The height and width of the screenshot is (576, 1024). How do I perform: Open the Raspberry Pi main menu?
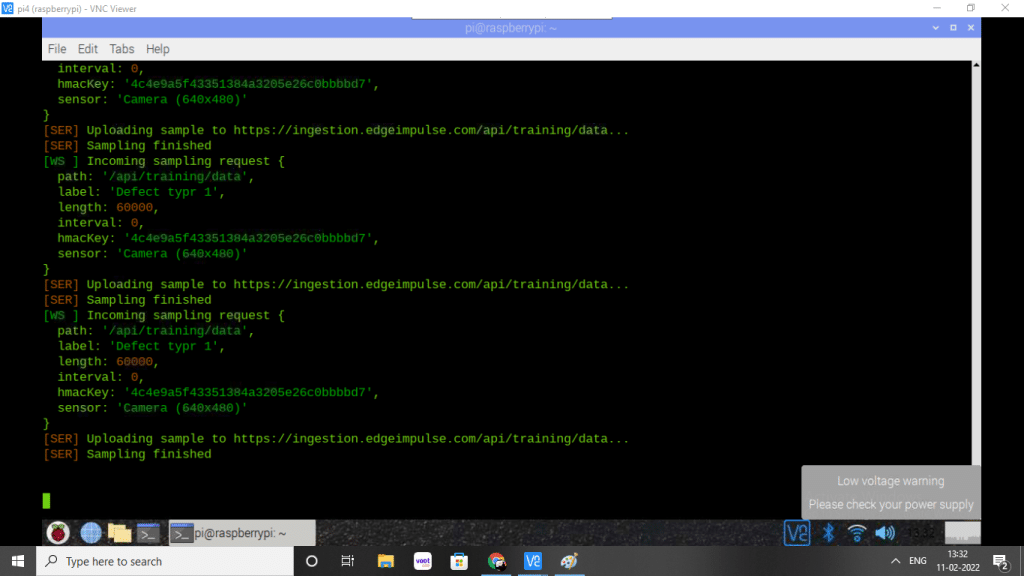[57, 533]
